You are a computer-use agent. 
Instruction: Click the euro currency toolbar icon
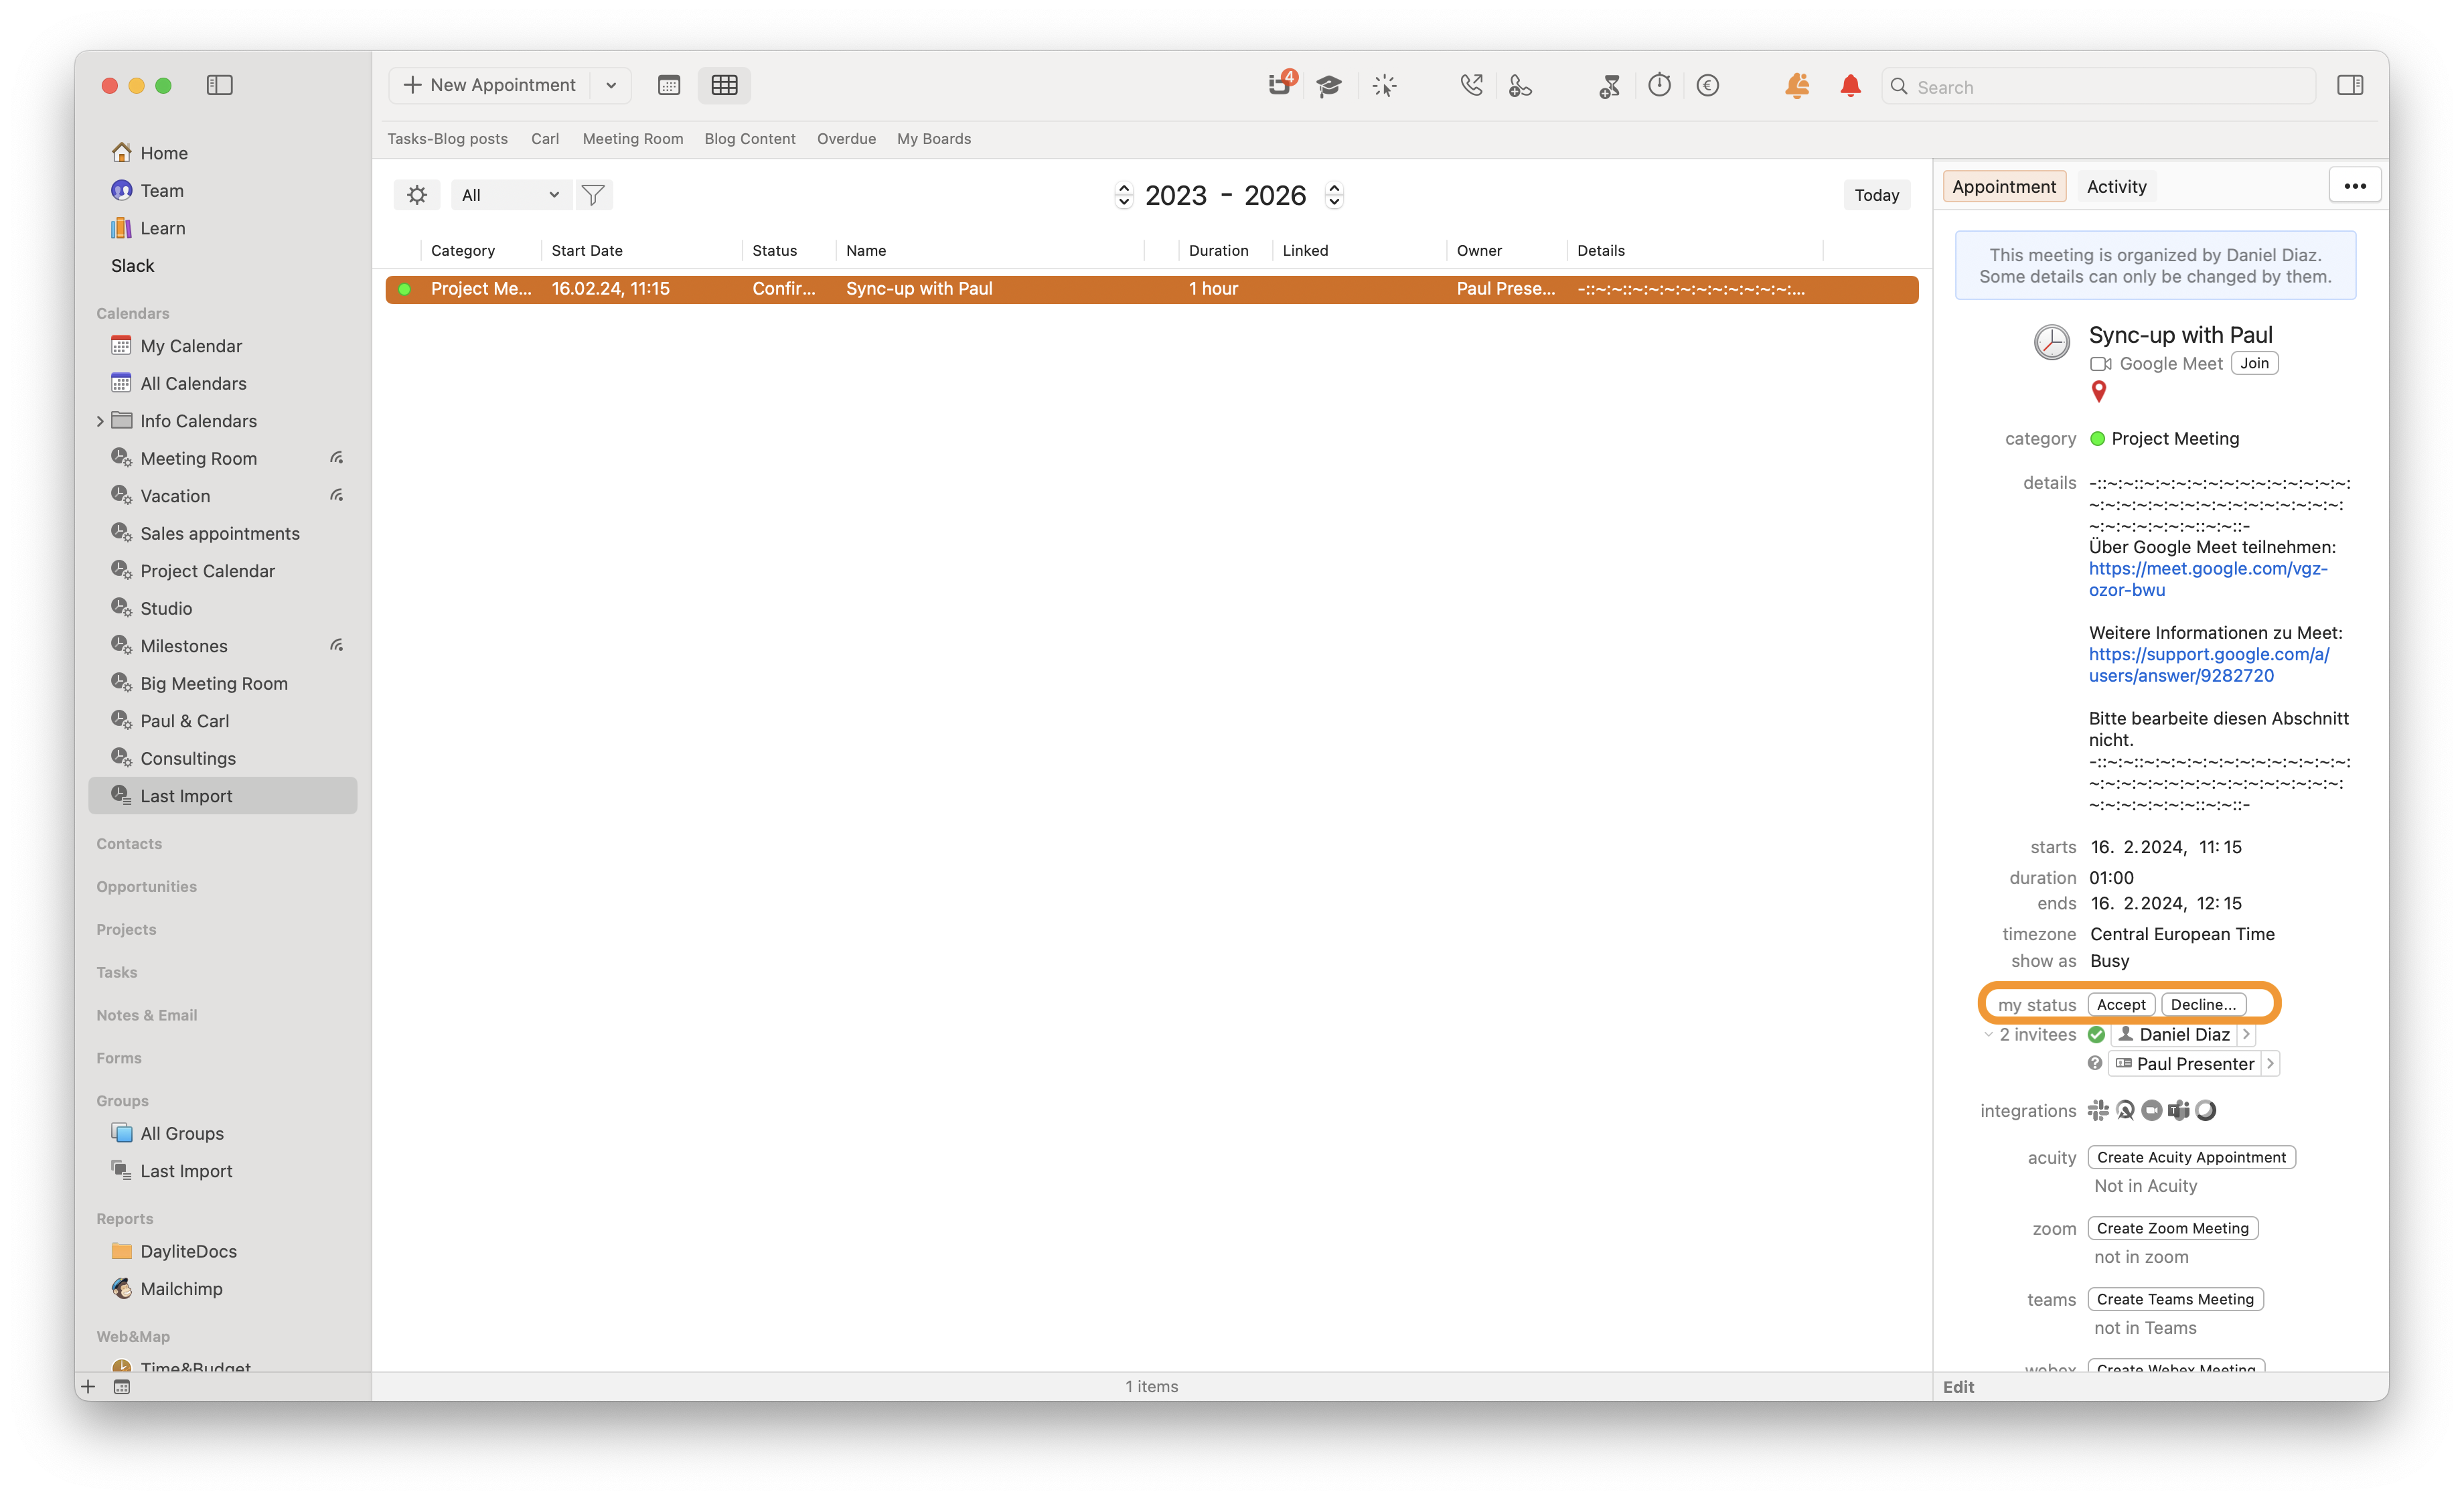click(x=1707, y=86)
